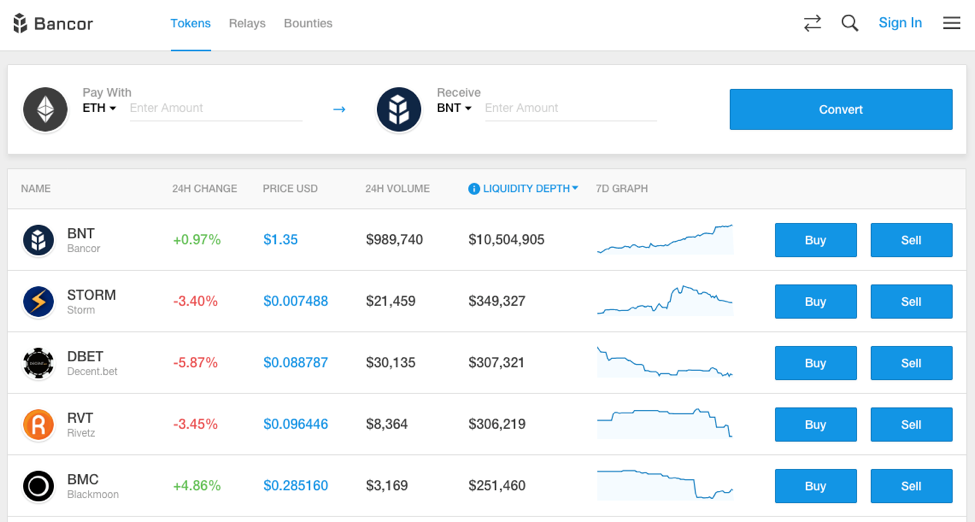The width and height of the screenshot is (975, 522).
Task: Open the DBET 7-day graph sparkline
Action: click(665, 362)
